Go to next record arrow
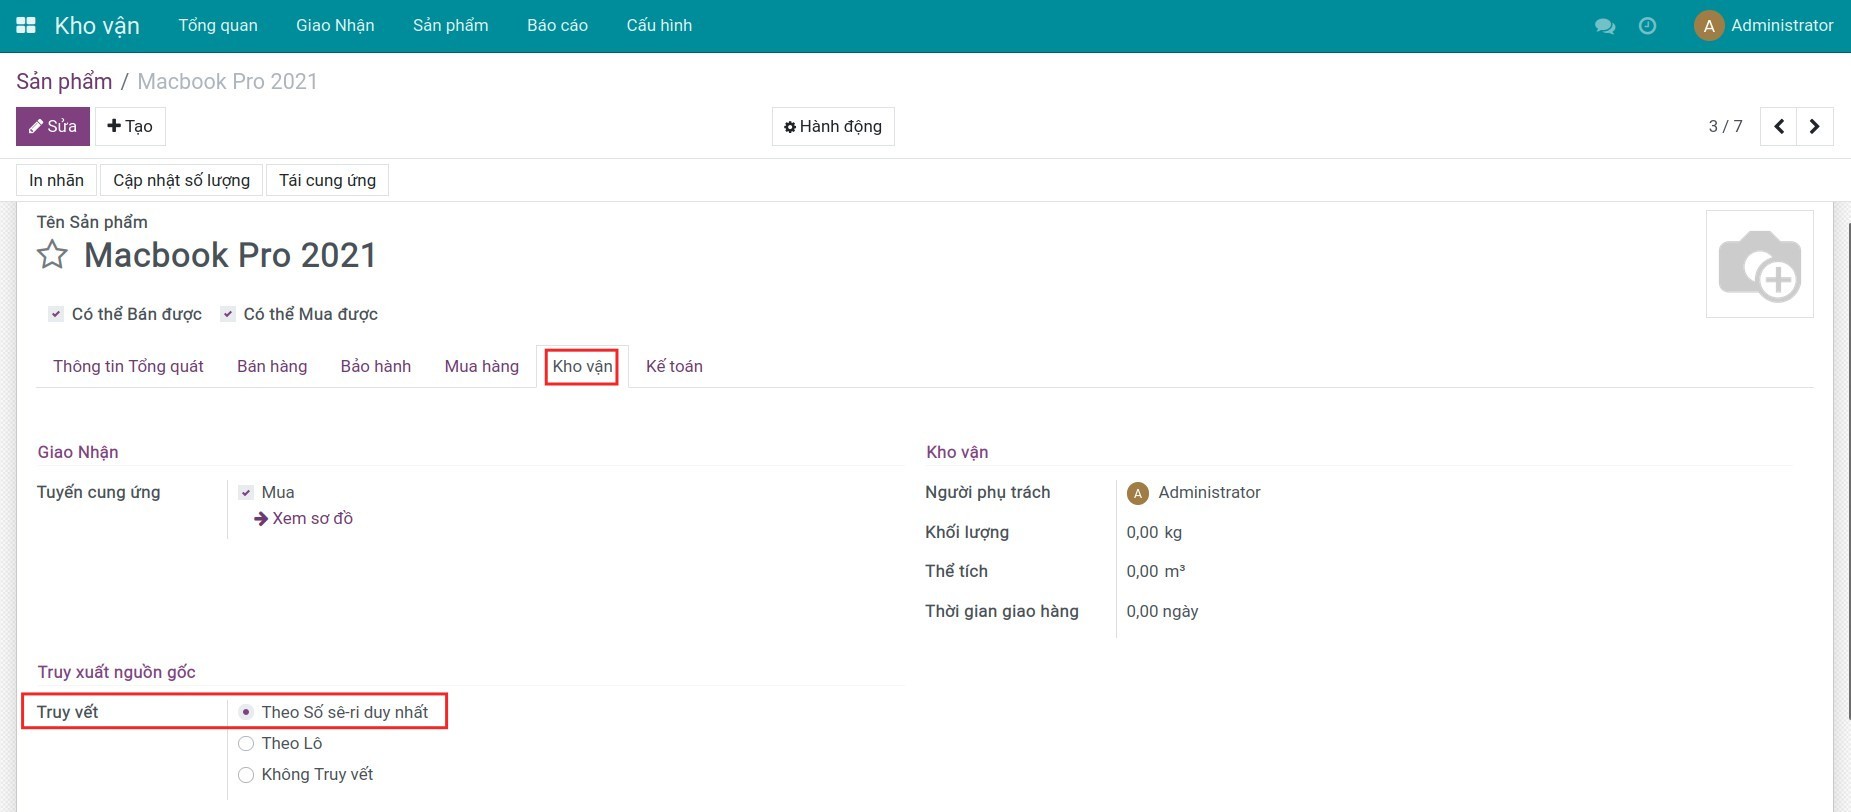Image resolution: width=1851 pixels, height=812 pixels. coord(1814,127)
